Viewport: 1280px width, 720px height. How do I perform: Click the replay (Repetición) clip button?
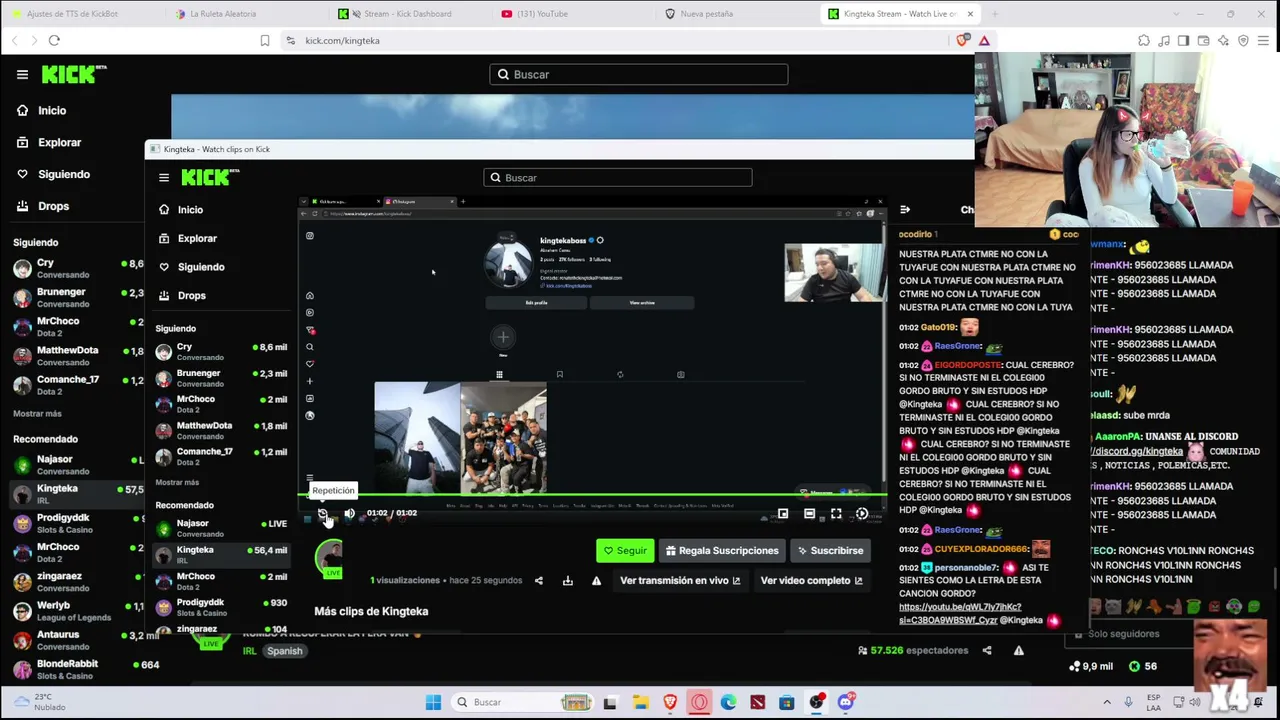(x=323, y=514)
